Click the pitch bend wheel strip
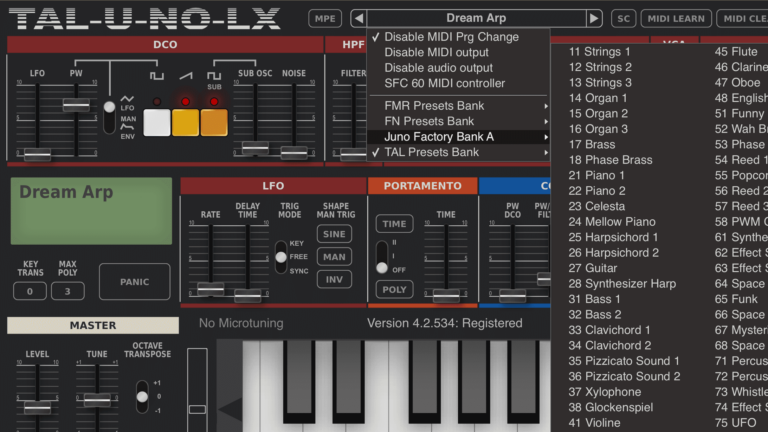 [197, 389]
